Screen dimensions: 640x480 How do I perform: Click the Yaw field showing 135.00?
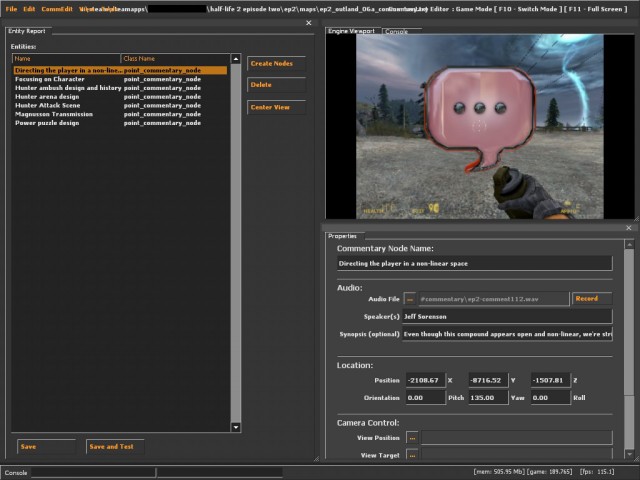(488, 398)
